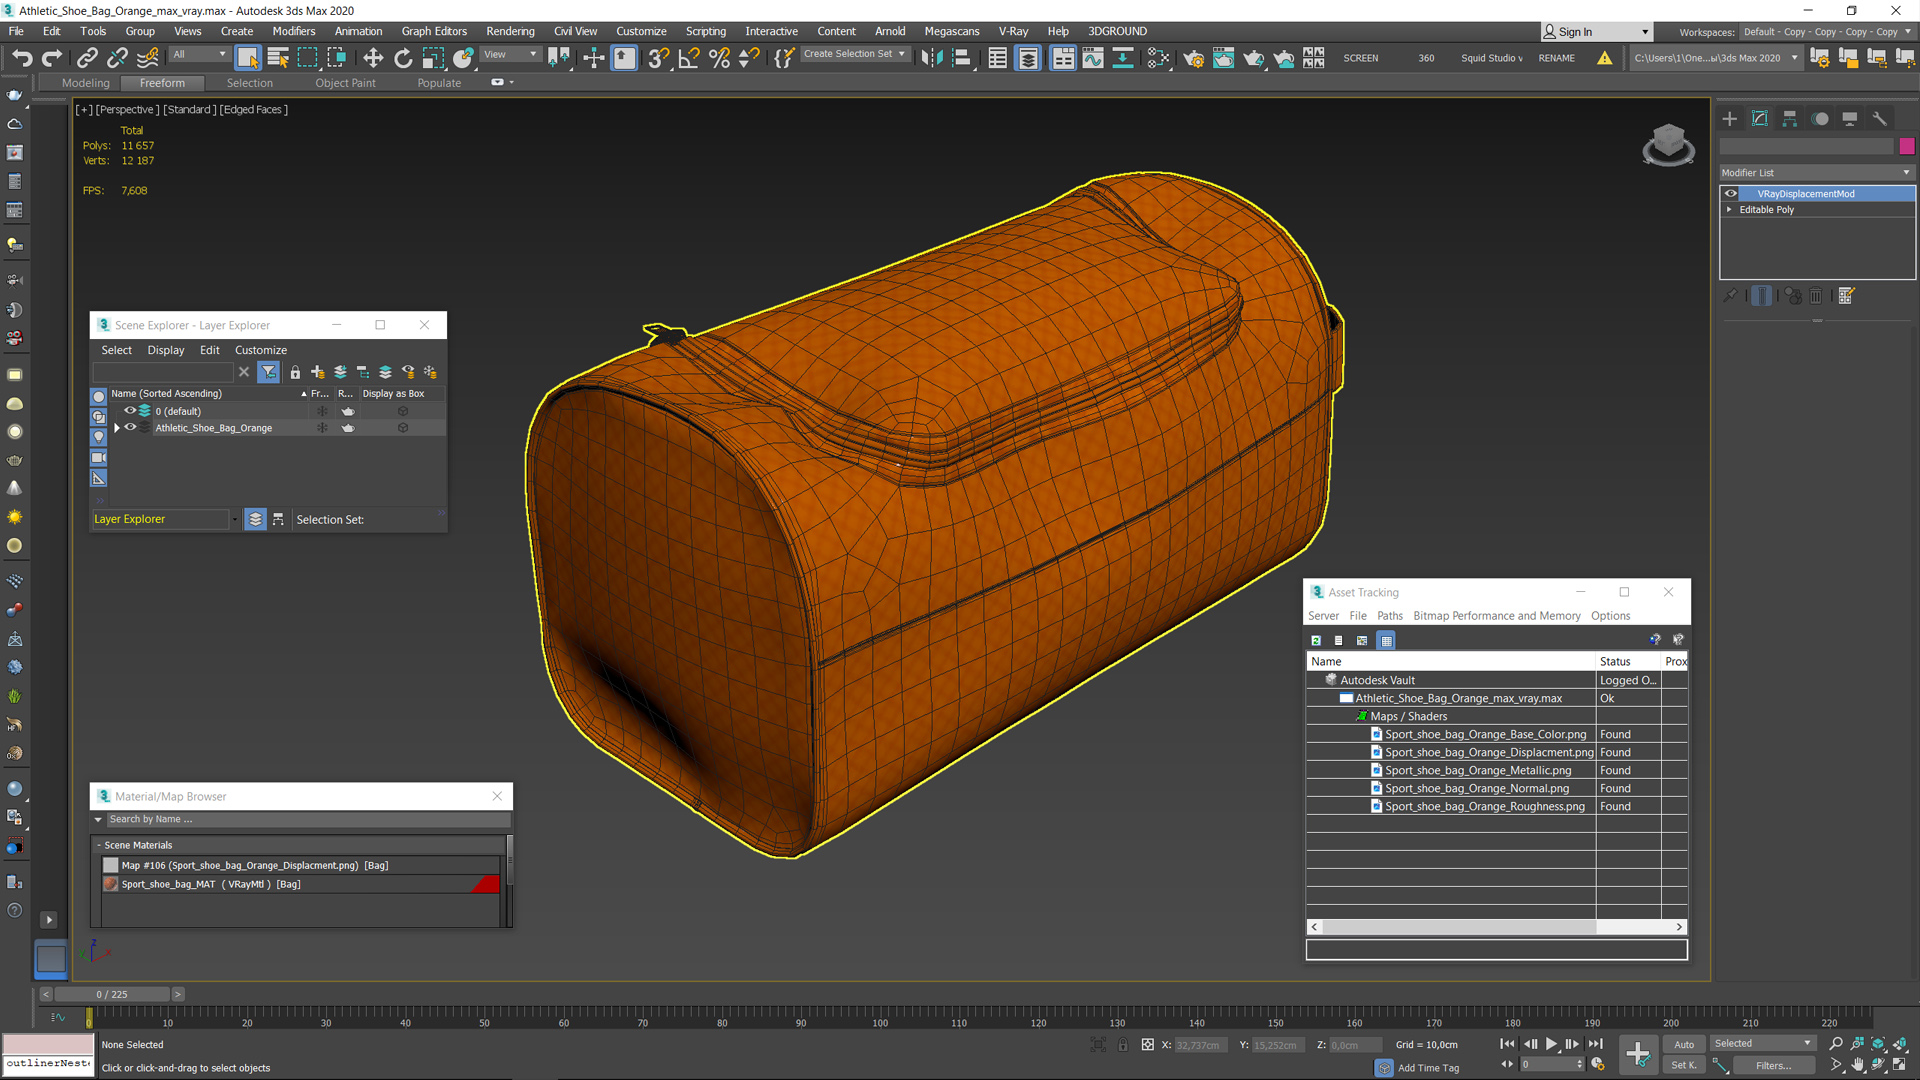Open the Hierarchy panel tab icon

pos(1790,119)
